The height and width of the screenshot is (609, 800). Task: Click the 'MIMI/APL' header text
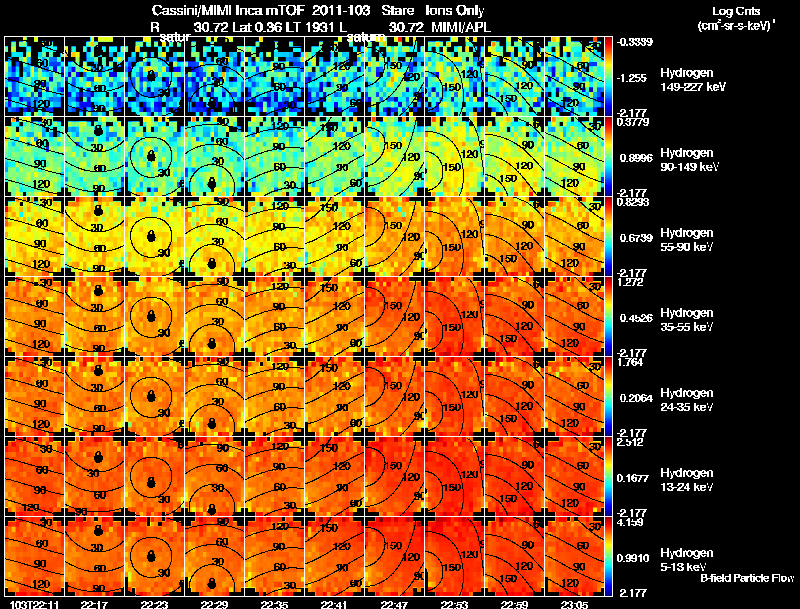tap(461, 27)
